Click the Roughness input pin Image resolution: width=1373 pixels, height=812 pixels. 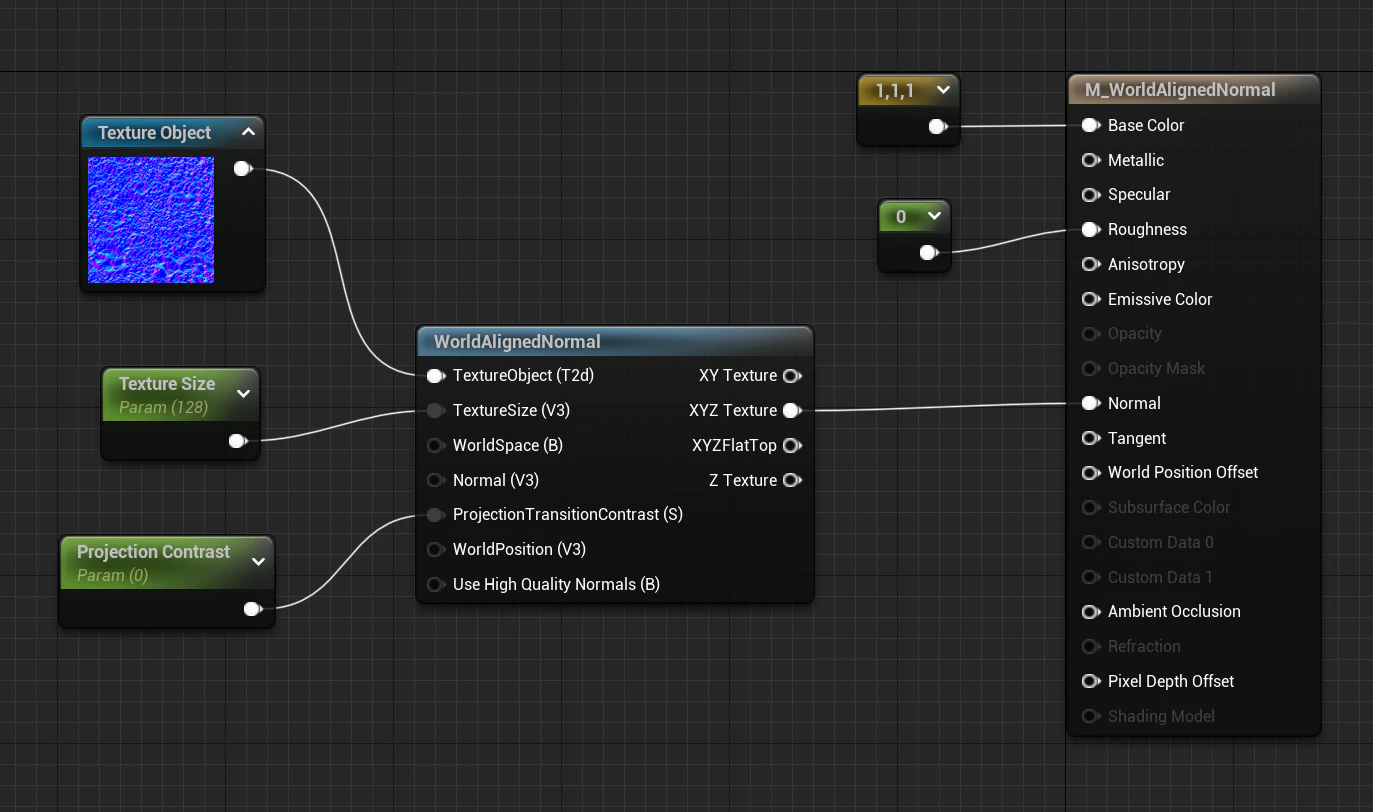1091,229
